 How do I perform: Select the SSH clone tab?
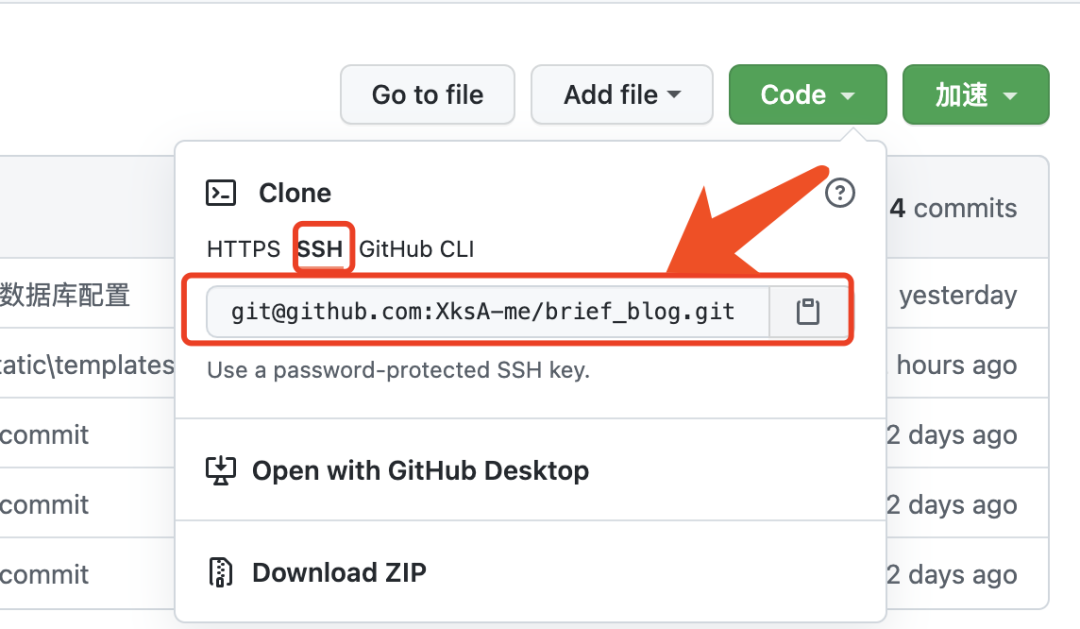point(322,249)
